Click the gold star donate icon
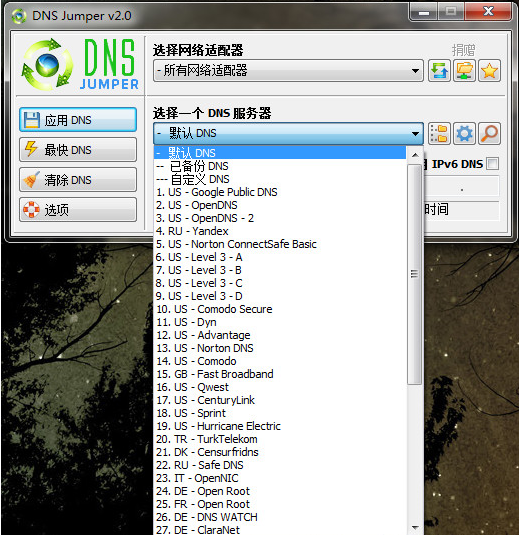 [489, 71]
